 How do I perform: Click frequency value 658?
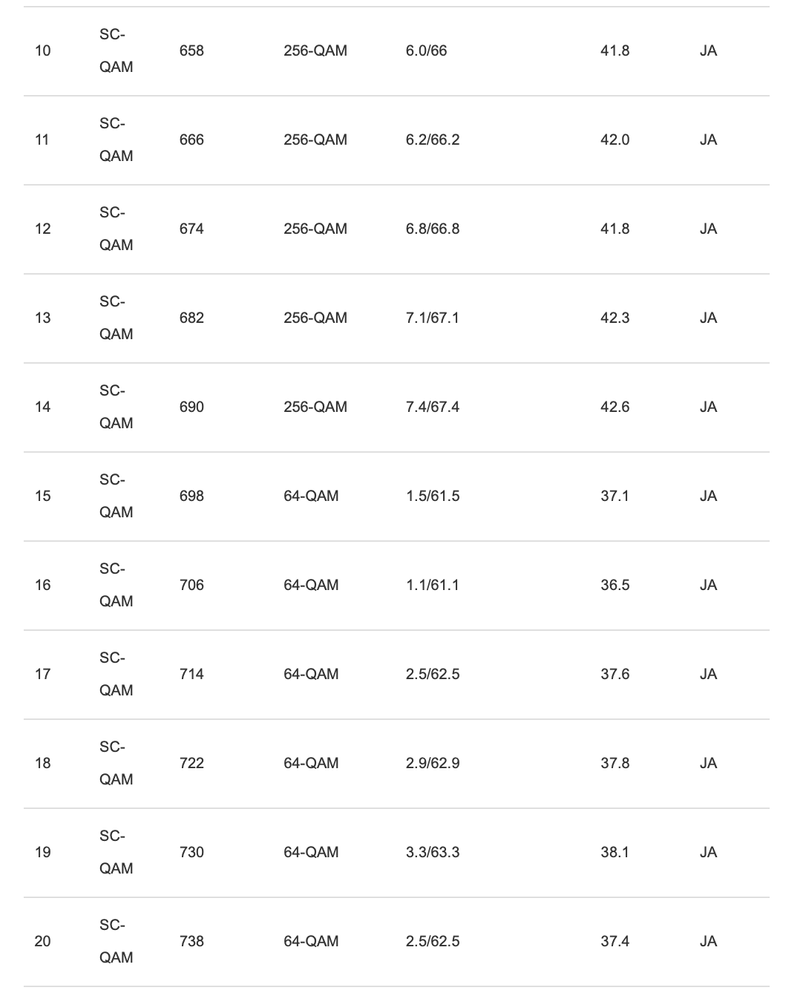pyautogui.click(x=191, y=51)
